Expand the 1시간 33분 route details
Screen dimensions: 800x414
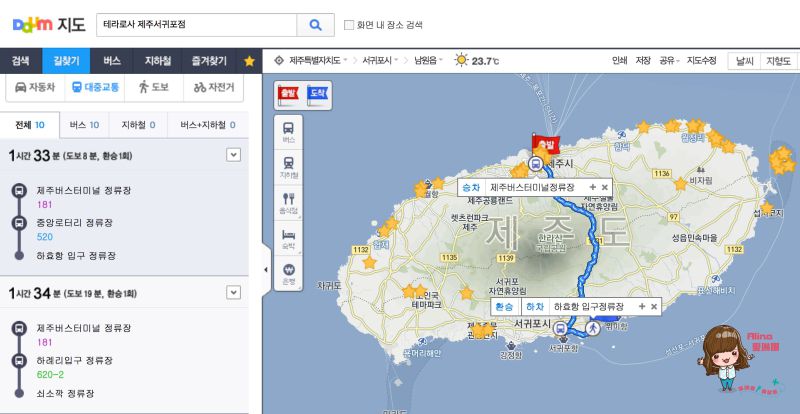coord(233,155)
